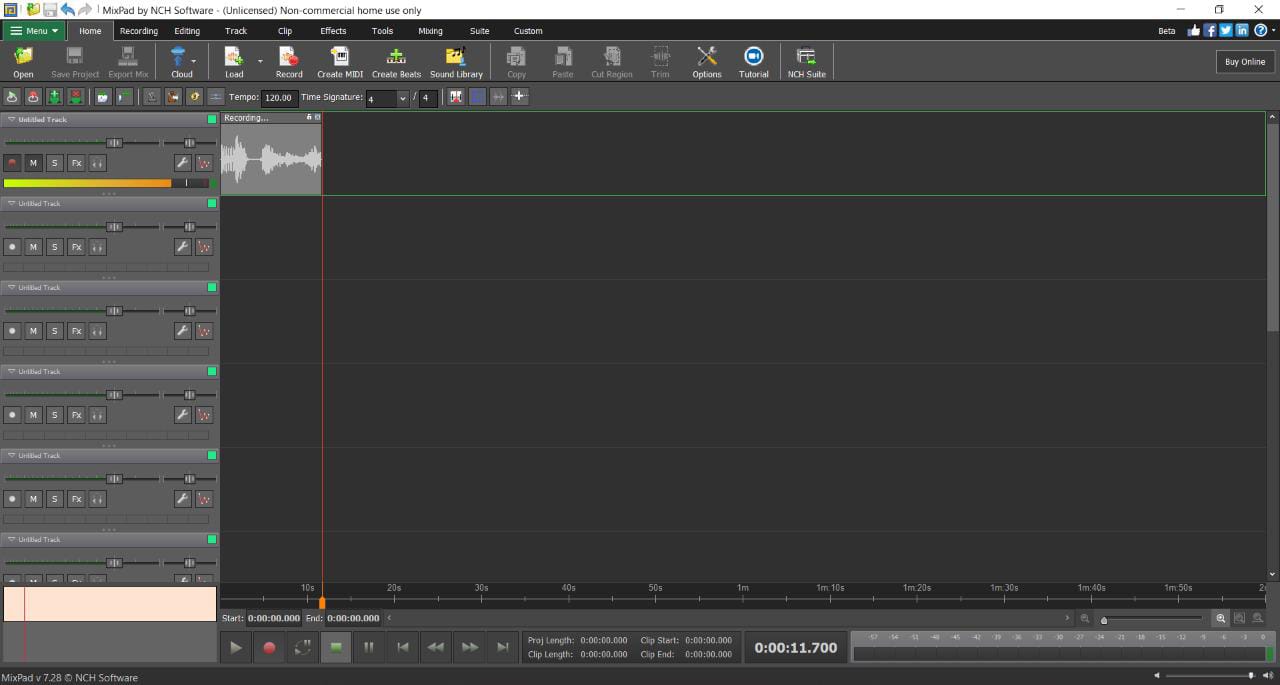Collapse the third Untitled Track triangle
This screenshot has width=1280, height=685.
(11, 287)
